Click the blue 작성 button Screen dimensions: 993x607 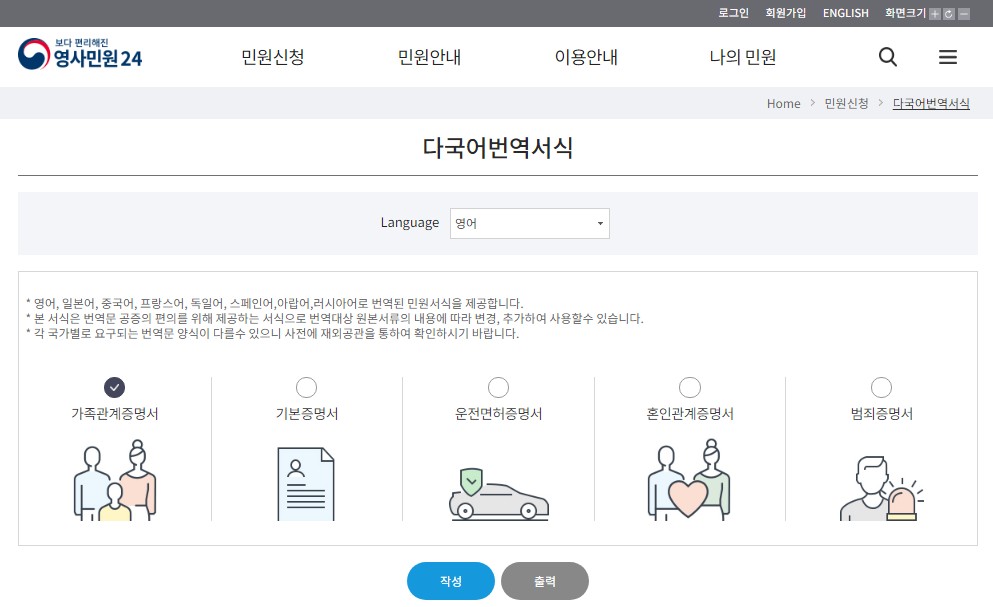coord(451,581)
